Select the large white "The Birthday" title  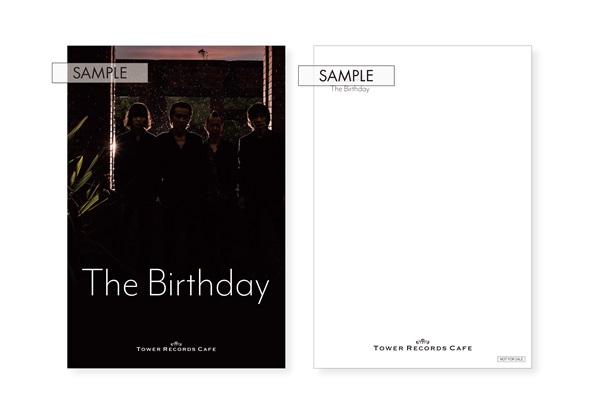[176, 283]
